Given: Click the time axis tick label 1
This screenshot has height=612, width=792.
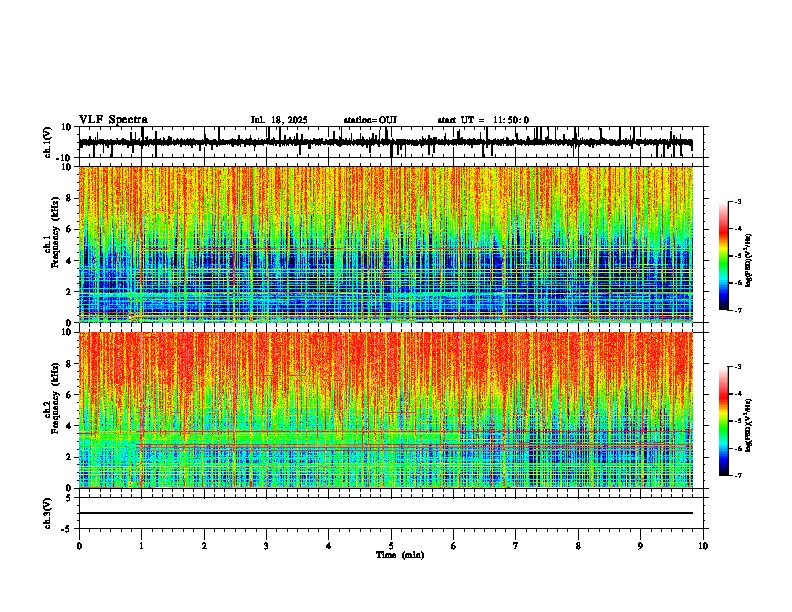Looking at the screenshot, I should pyautogui.click(x=141, y=546).
